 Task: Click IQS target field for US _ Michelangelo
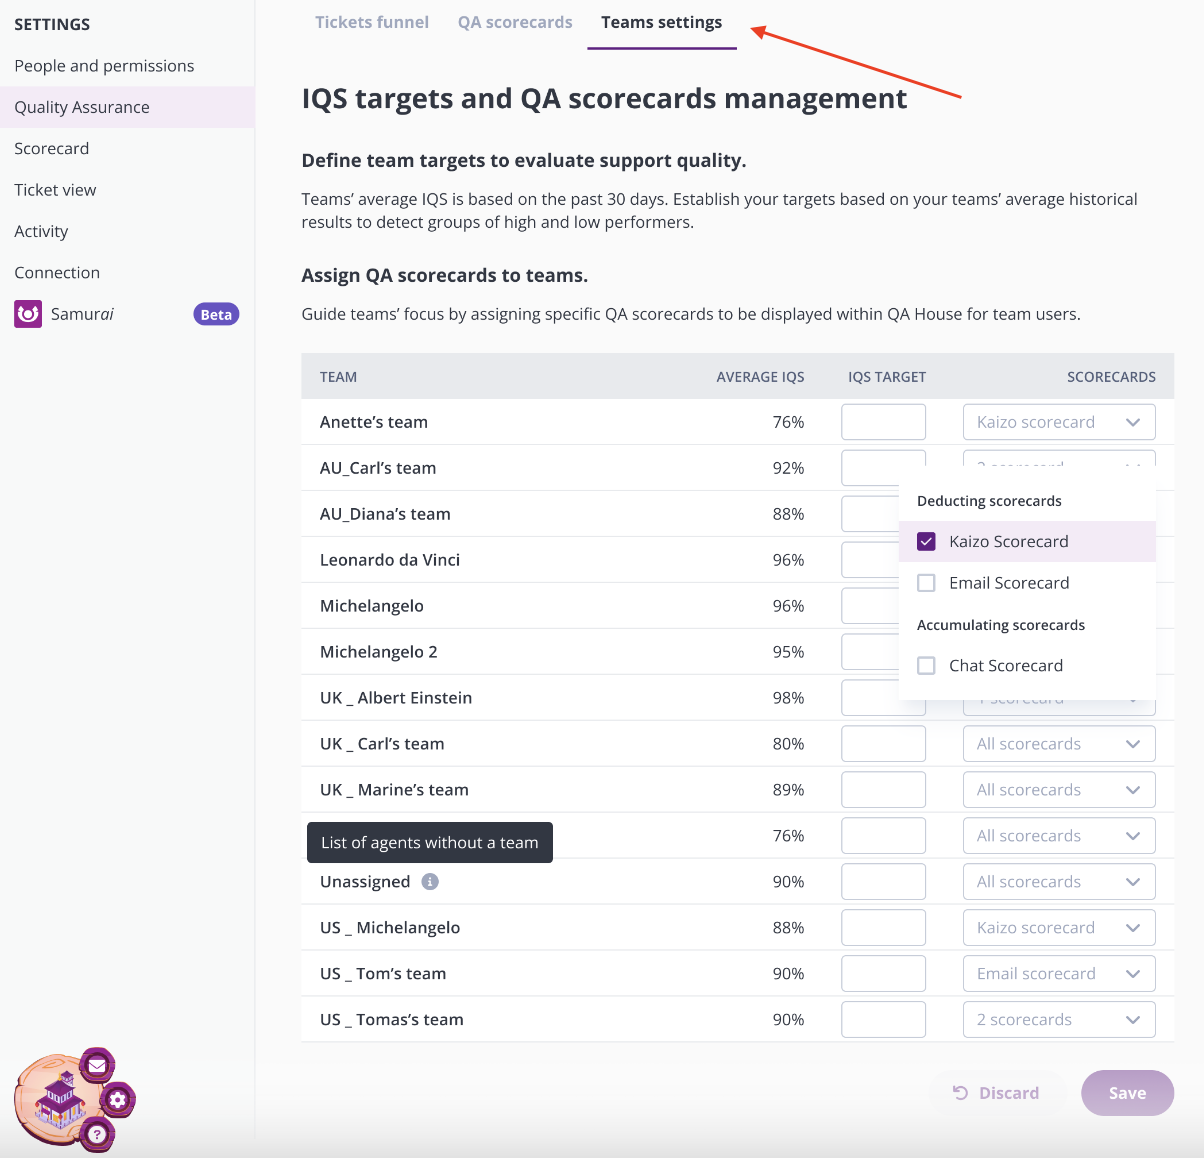pos(884,928)
